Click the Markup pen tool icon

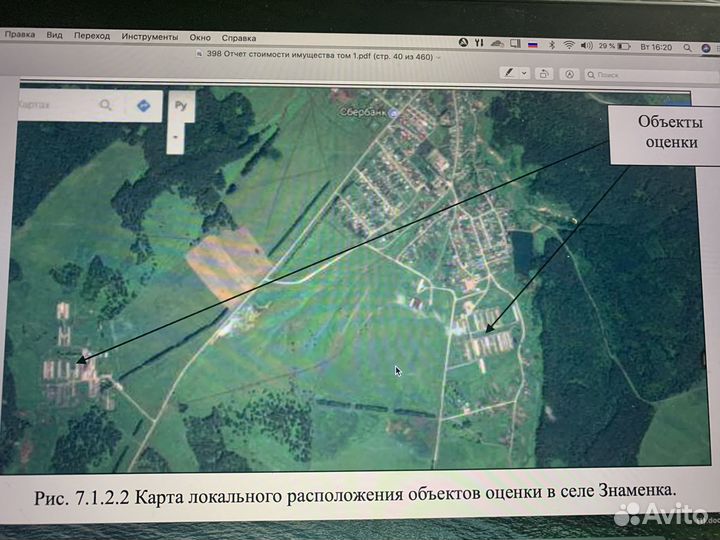tap(510, 73)
